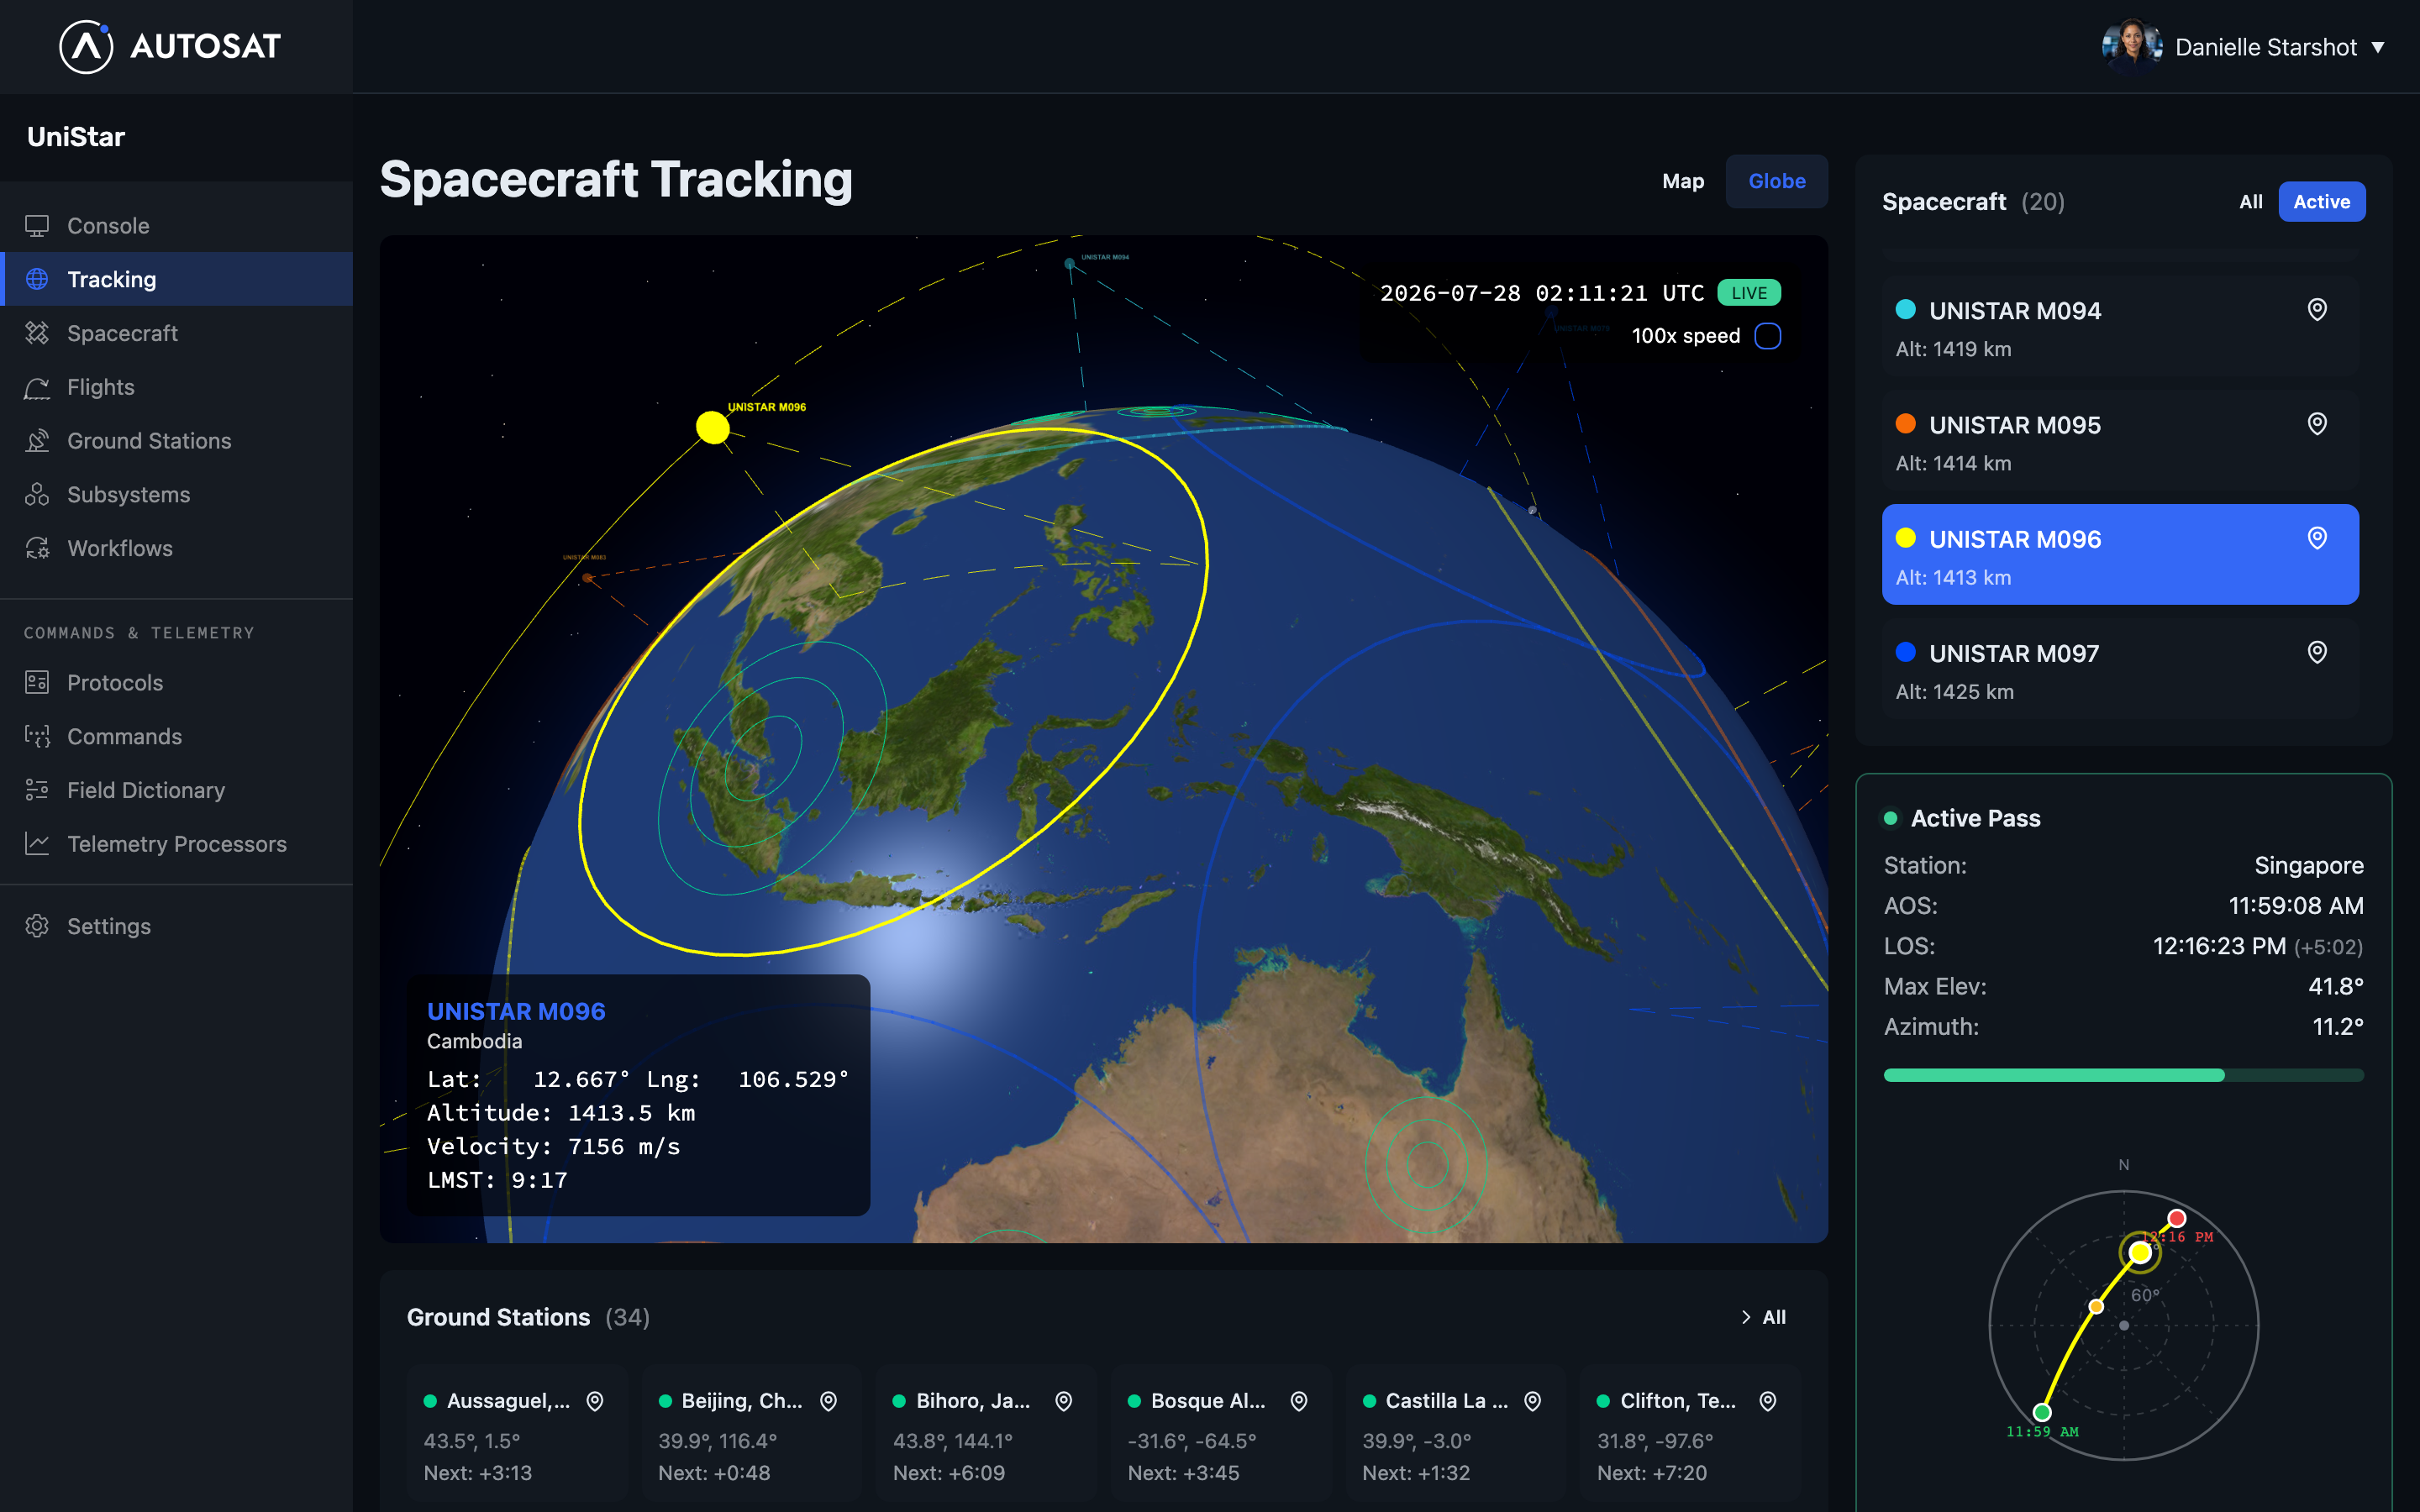This screenshot has width=2420, height=1512.
Task: Click the Aussaguel station location pin
Action: click(595, 1401)
